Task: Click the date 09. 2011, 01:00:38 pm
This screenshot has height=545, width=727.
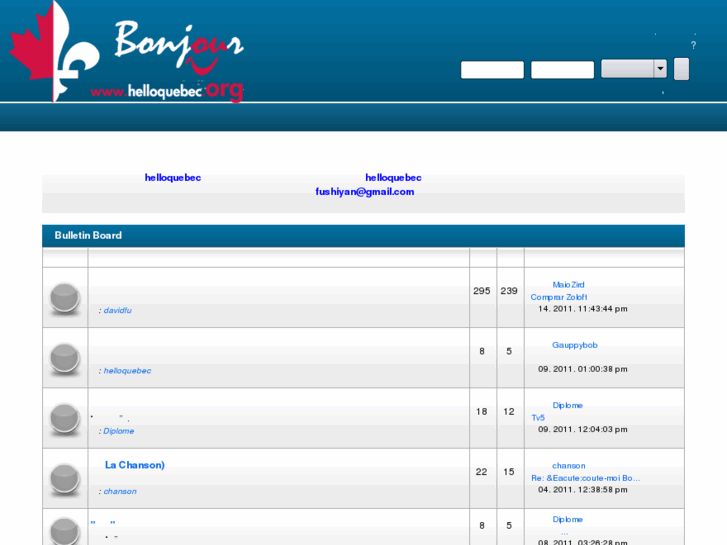Action: (583, 369)
